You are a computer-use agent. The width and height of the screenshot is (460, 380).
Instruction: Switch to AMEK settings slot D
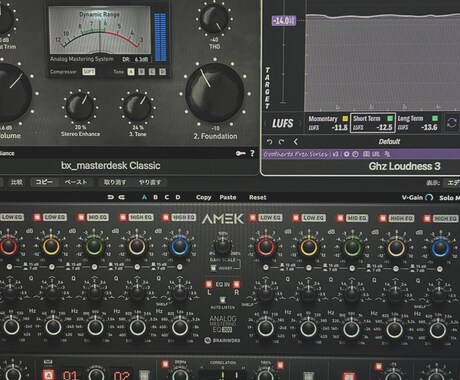click(x=178, y=197)
